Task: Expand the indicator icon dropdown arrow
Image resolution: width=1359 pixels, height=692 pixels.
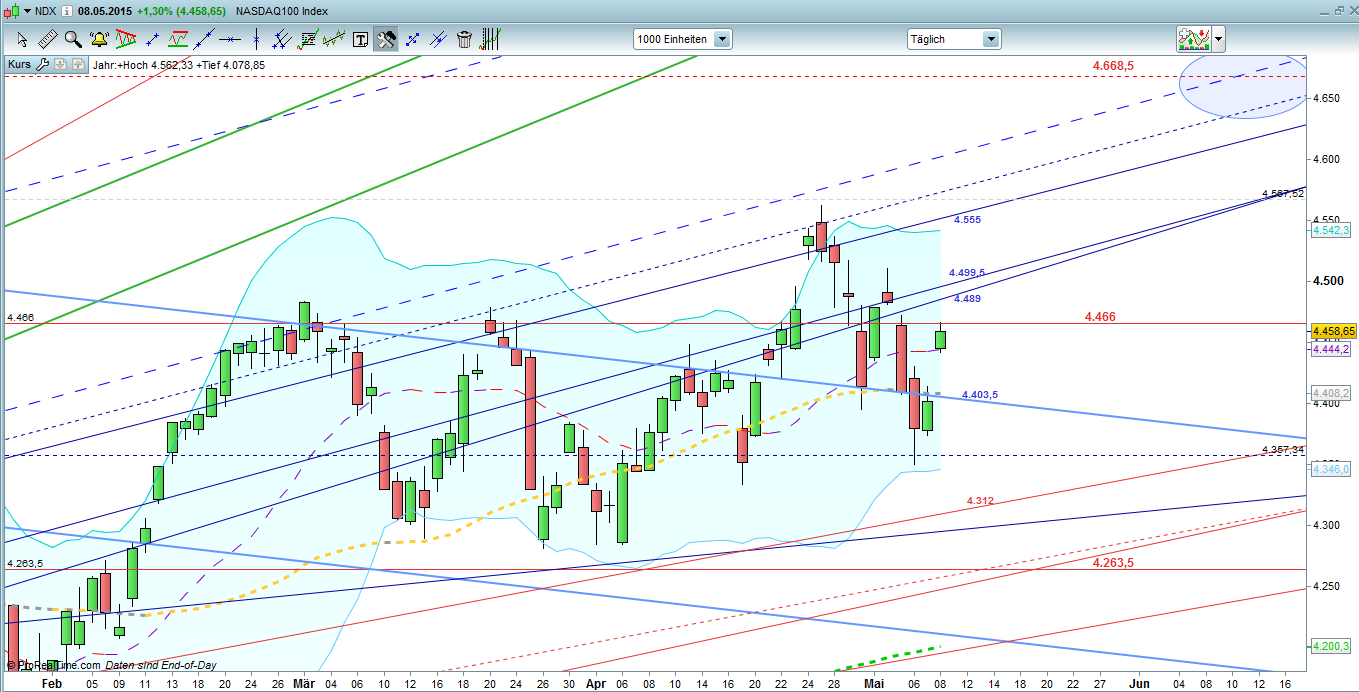Action: pyautogui.click(x=1219, y=39)
